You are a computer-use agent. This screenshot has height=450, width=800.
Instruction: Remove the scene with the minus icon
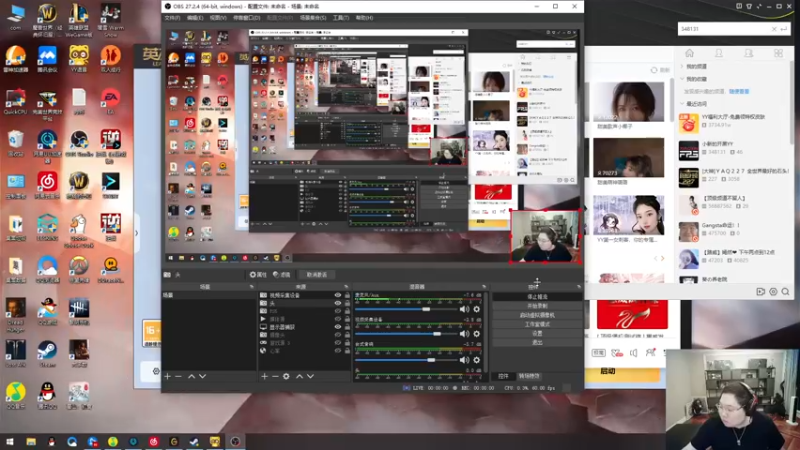[178, 377]
